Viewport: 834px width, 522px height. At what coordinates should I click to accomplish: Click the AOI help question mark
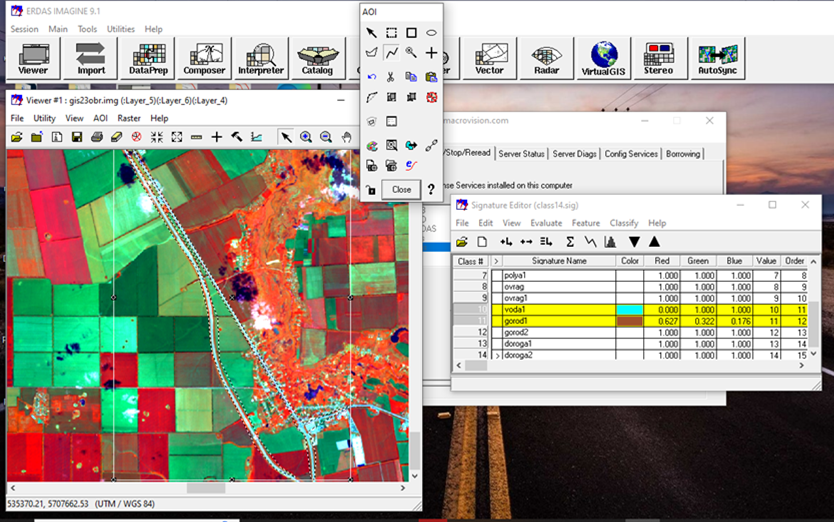click(x=431, y=189)
